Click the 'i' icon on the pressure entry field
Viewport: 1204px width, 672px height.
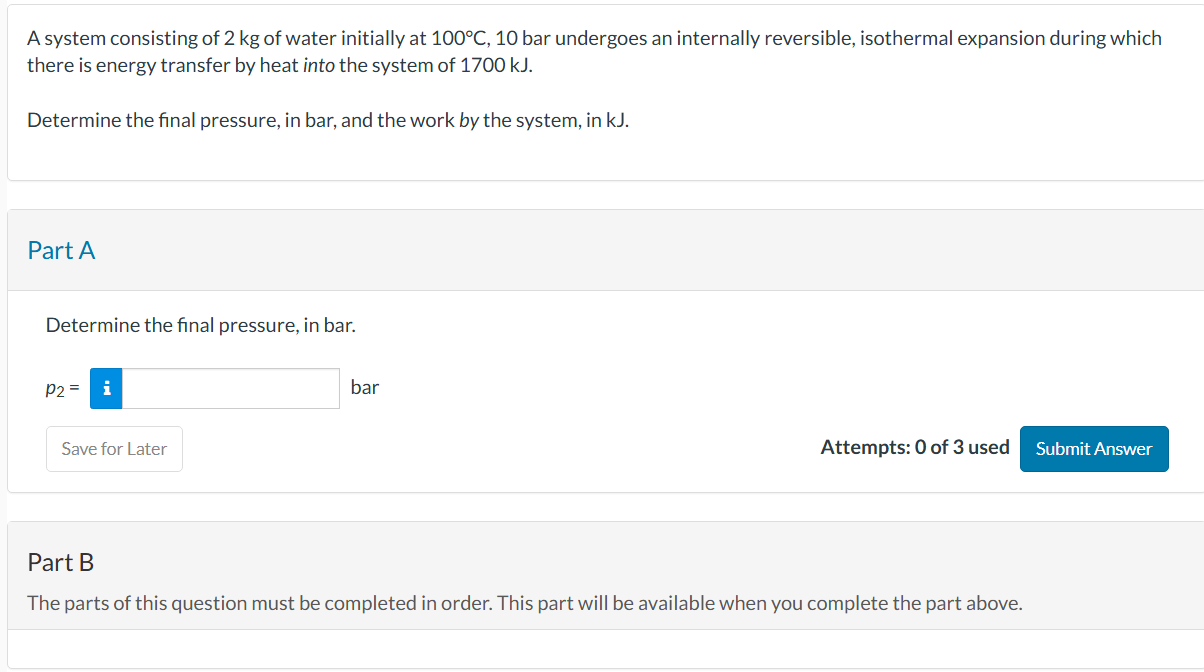tap(105, 388)
